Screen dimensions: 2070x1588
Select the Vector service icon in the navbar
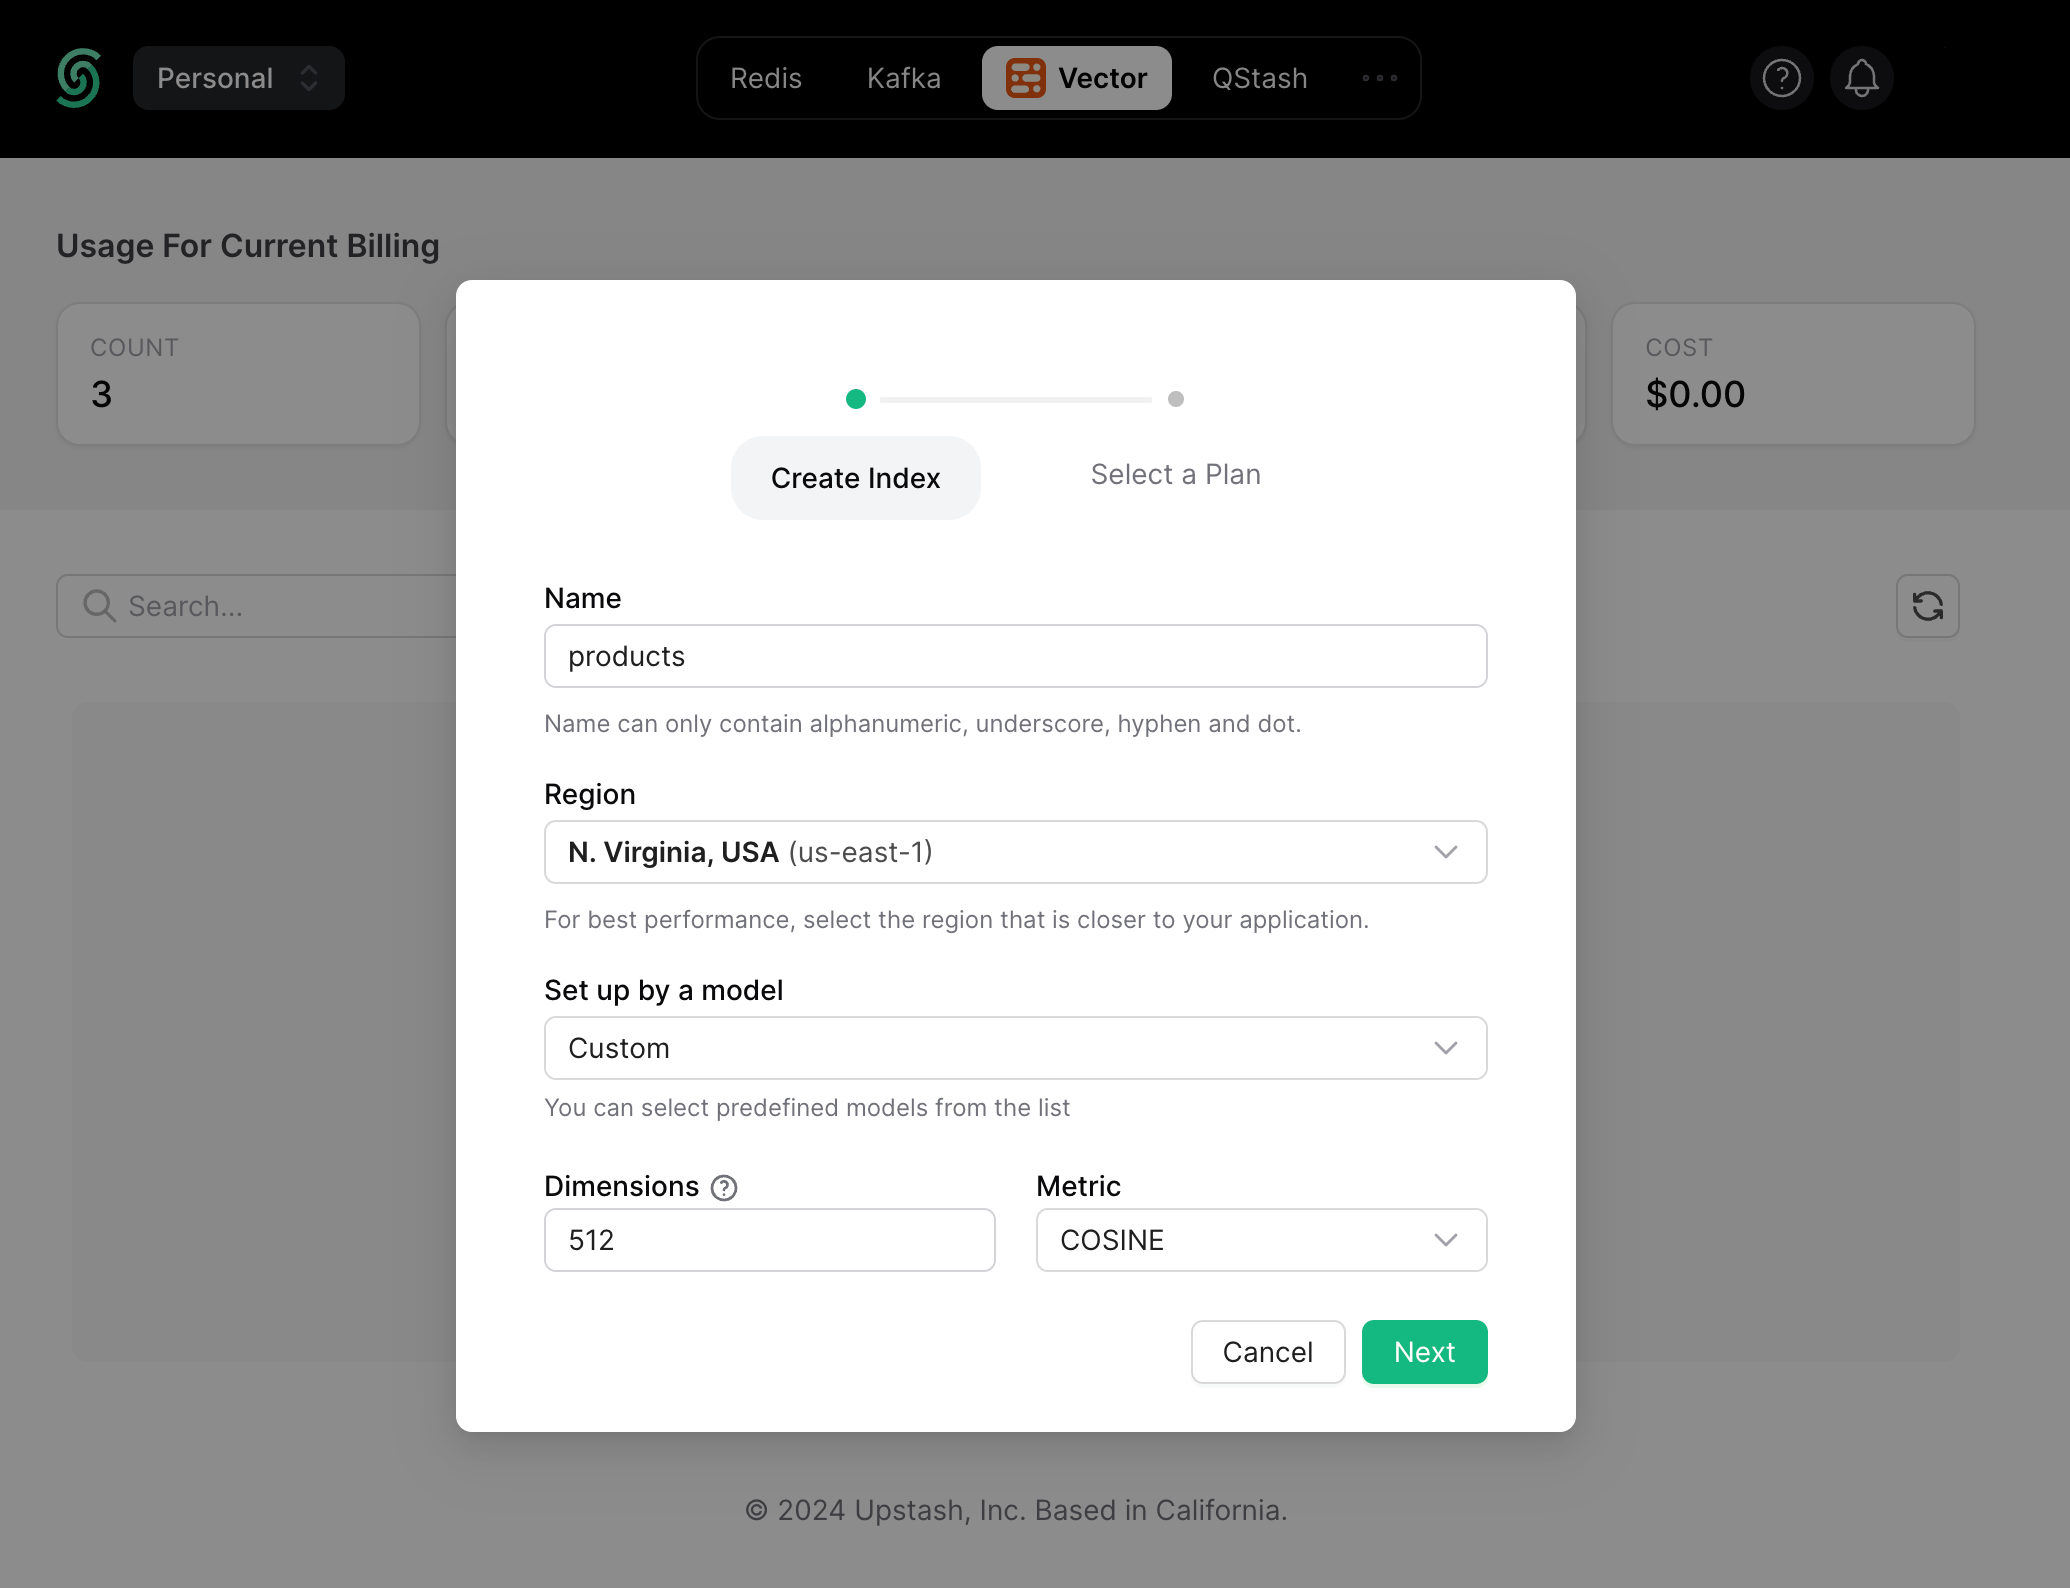coord(1024,77)
